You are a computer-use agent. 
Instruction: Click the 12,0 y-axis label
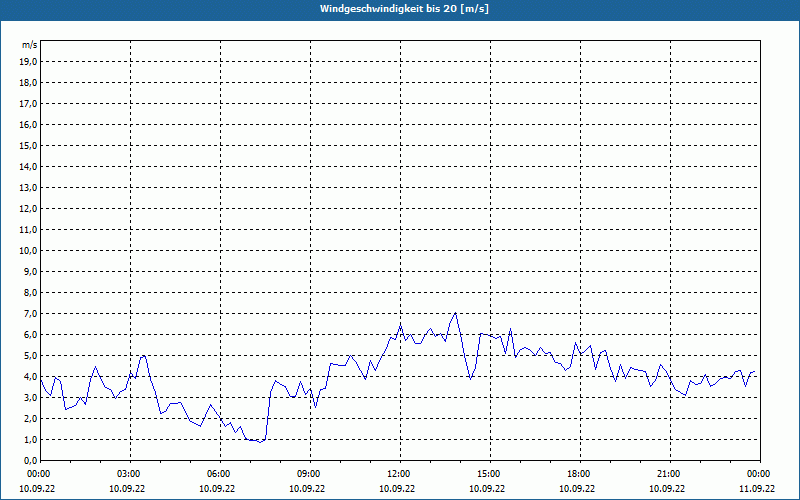point(29,209)
